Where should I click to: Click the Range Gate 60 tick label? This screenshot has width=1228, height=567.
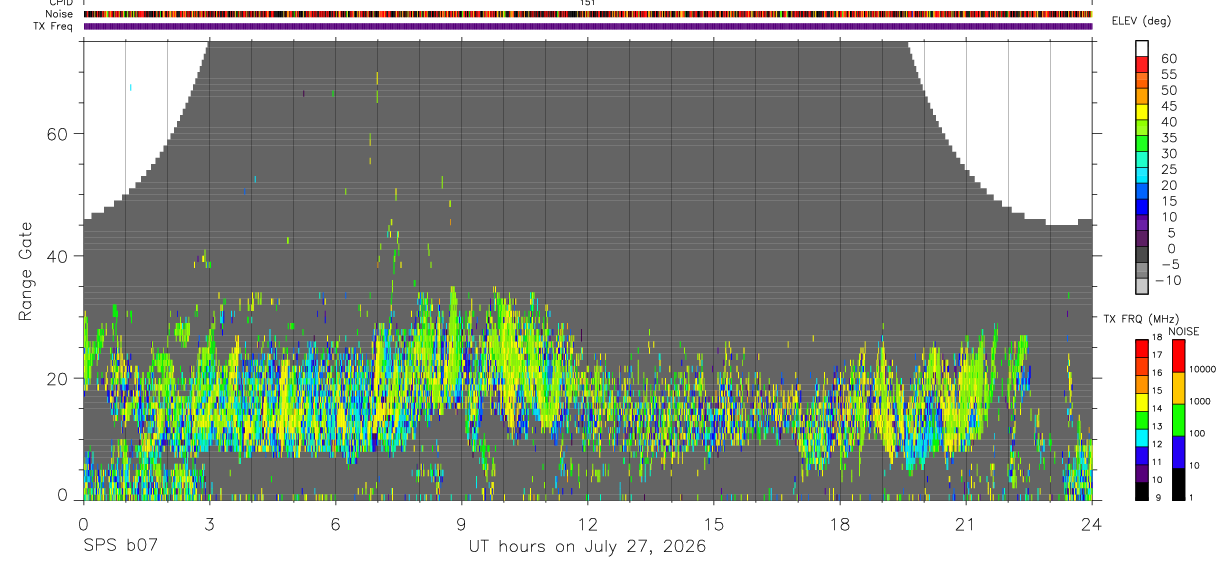pyautogui.click(x=60, y=133)
